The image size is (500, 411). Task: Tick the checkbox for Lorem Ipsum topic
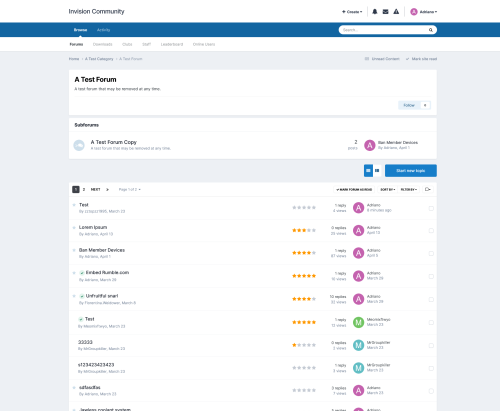point(431,231)
